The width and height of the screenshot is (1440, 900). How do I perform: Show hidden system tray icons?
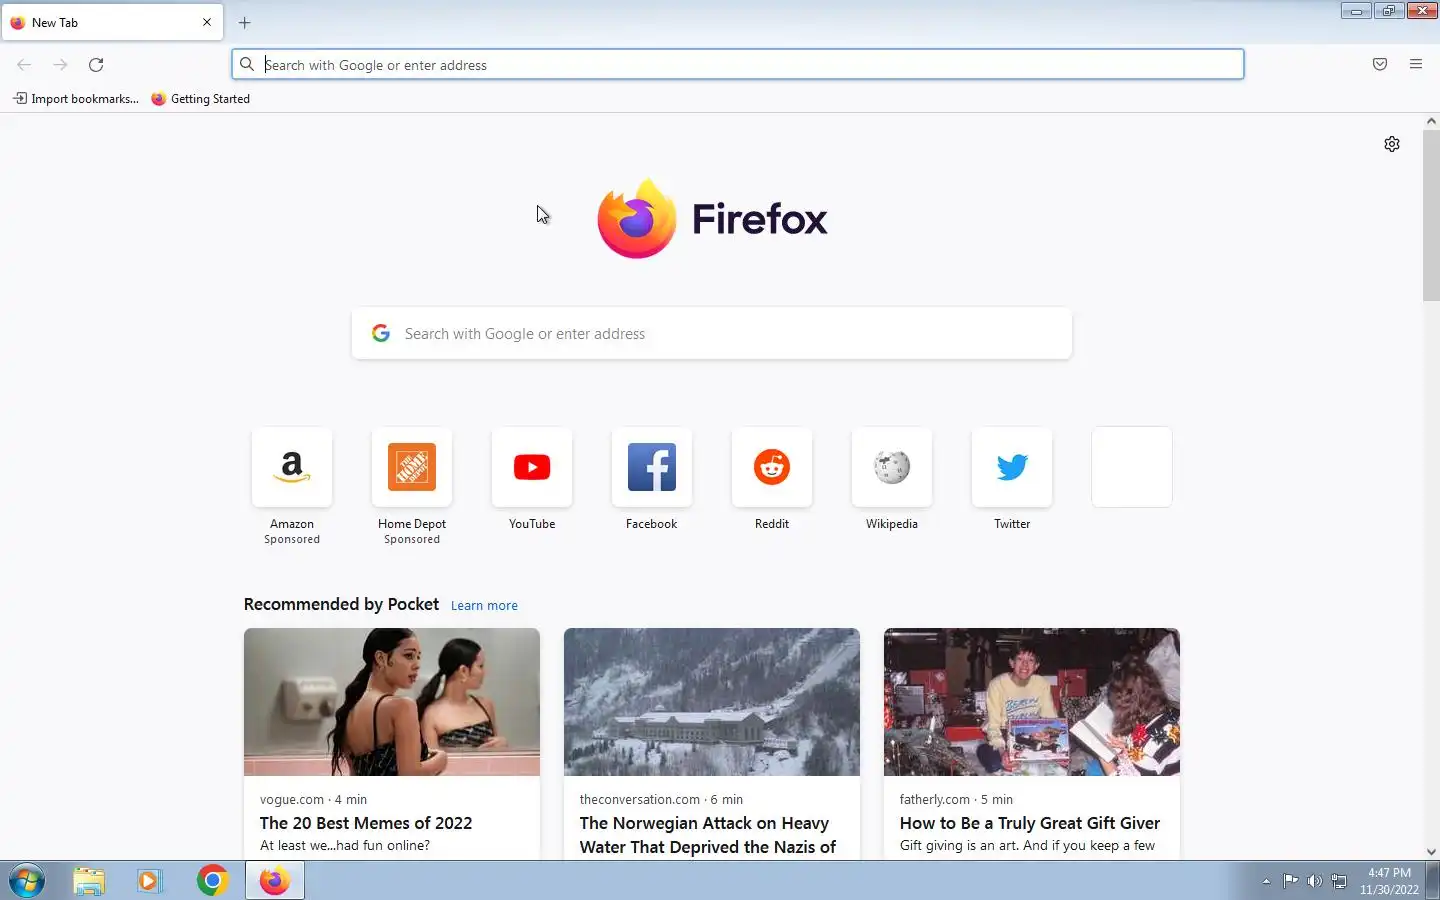click(x=1266, y=881)
